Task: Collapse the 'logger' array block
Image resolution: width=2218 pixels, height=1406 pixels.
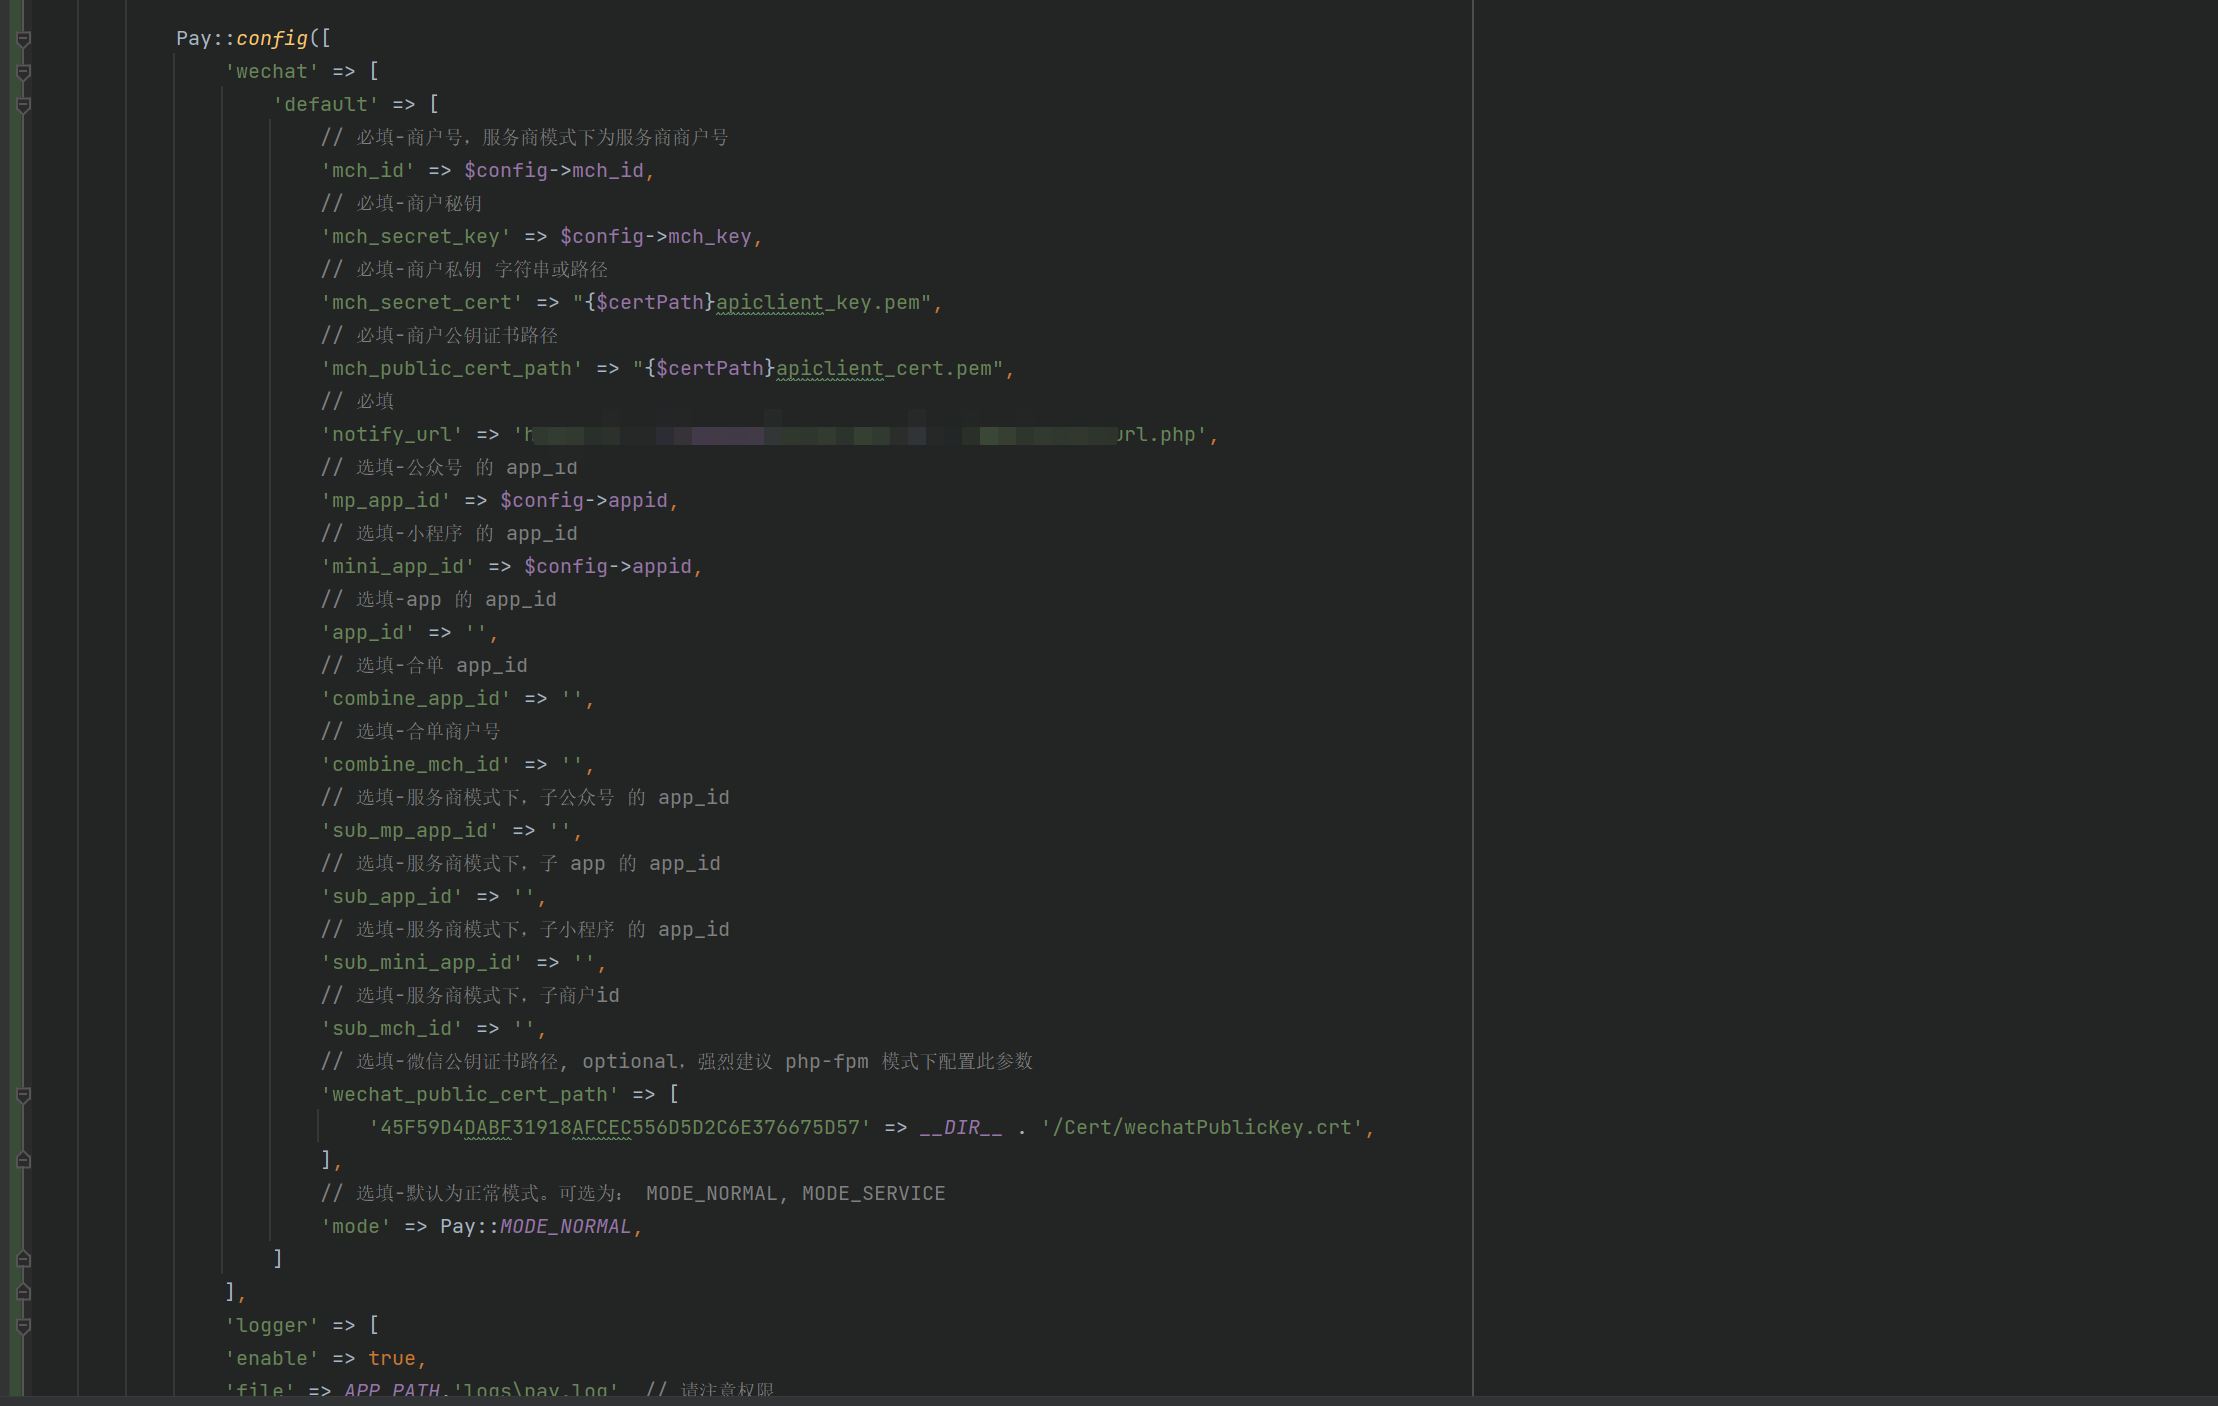Action: (x=23, y=1326)
